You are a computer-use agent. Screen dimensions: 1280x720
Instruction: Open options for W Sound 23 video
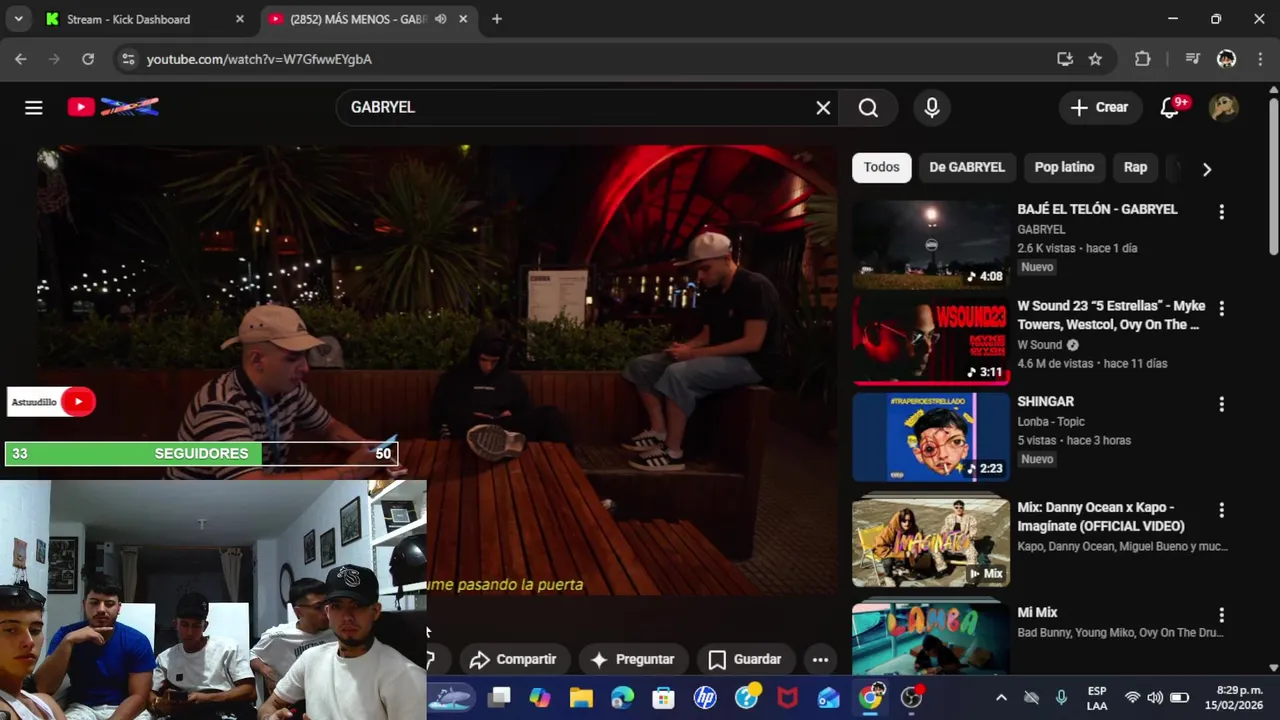1221,308
